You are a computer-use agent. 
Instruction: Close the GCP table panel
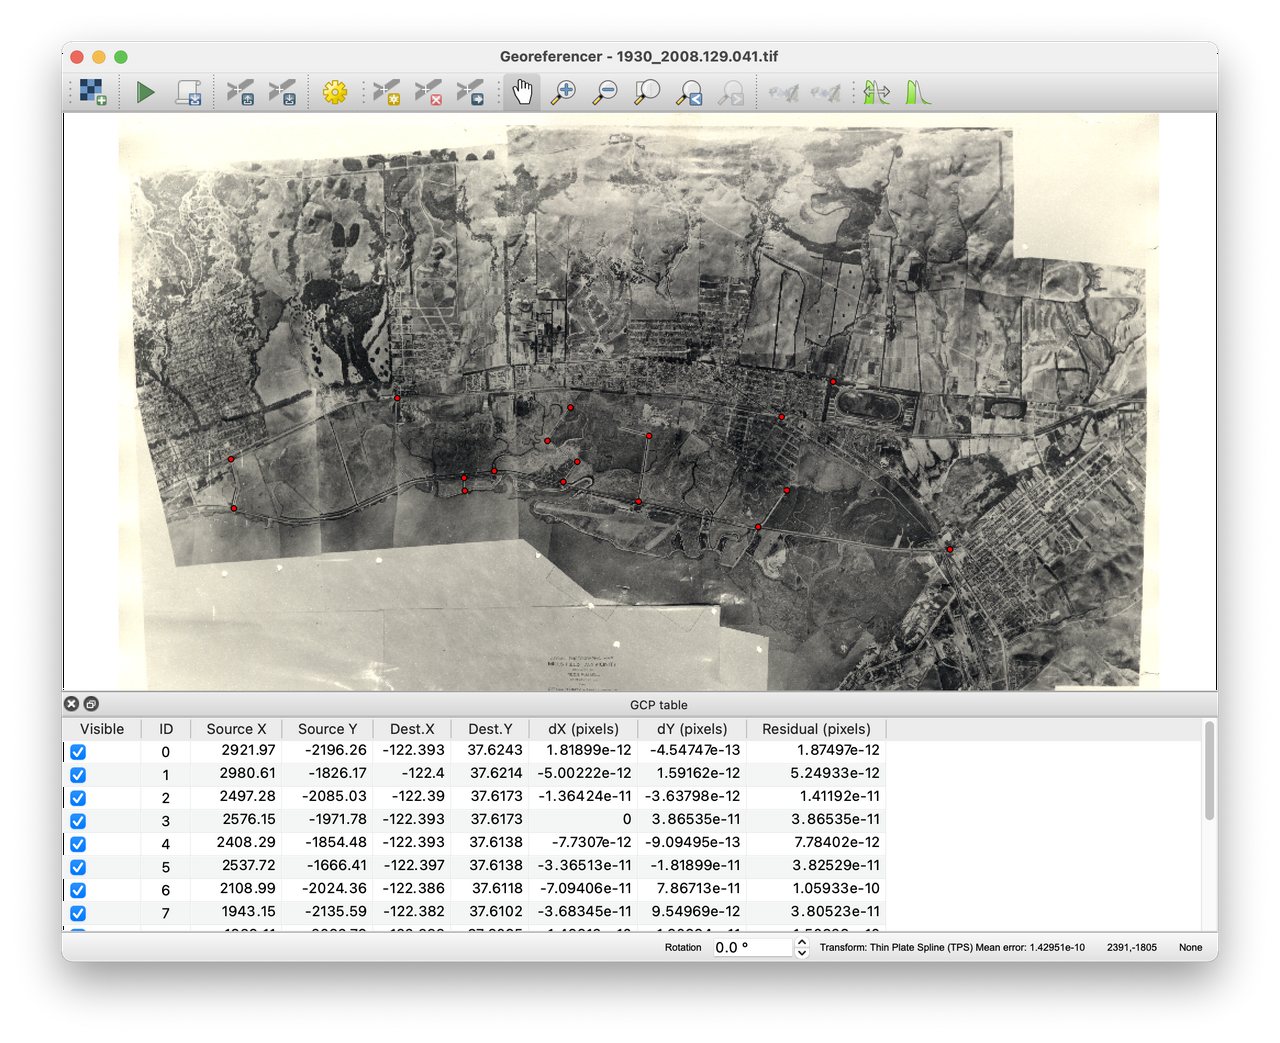[71, 704]
